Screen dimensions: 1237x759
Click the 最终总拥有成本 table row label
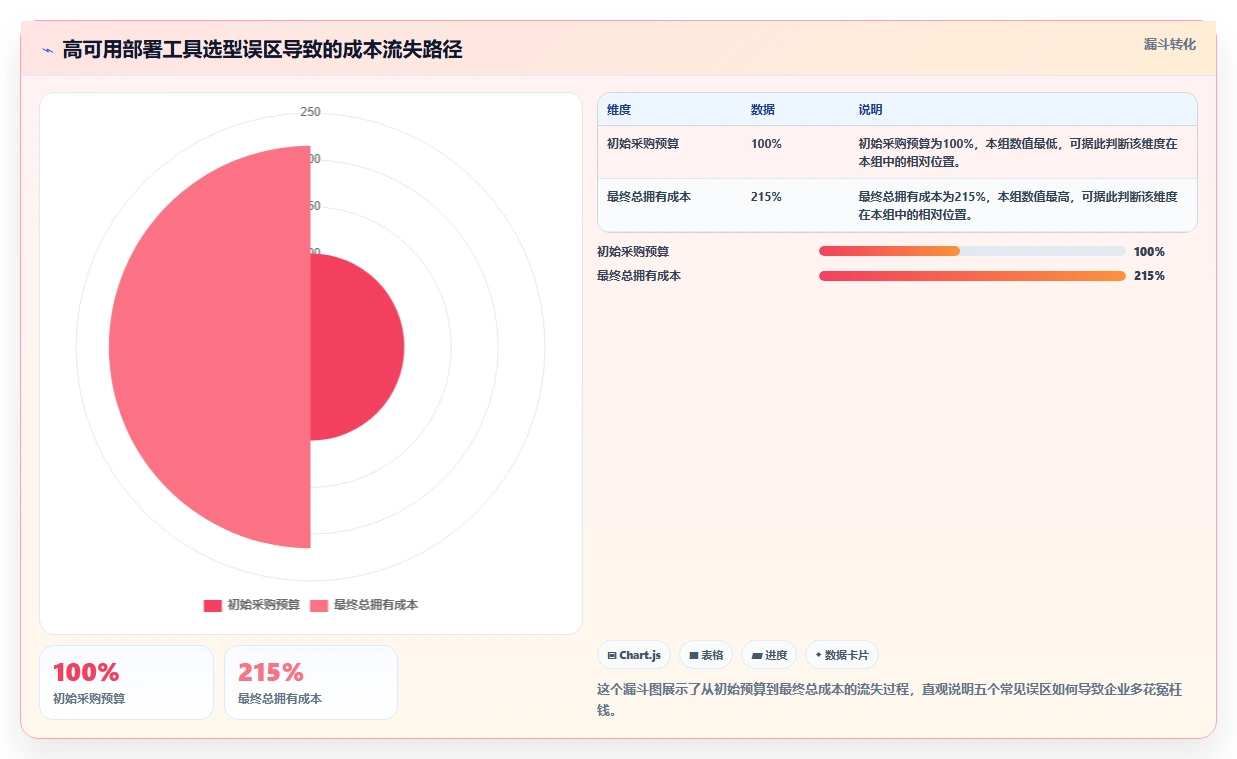pyautogui.click(x=649, y=197)
